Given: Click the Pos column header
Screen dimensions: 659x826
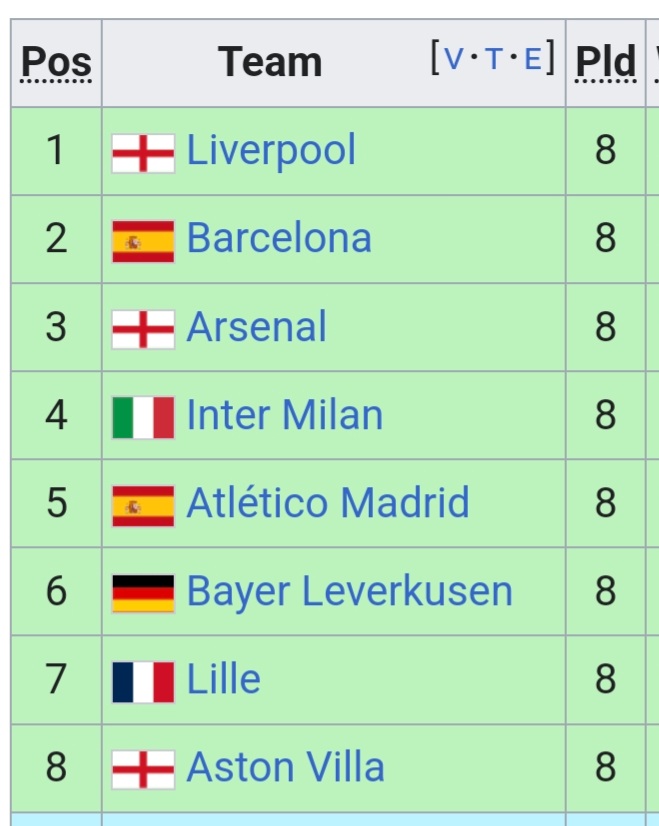Looking at the screenshot, I should 56,63.
